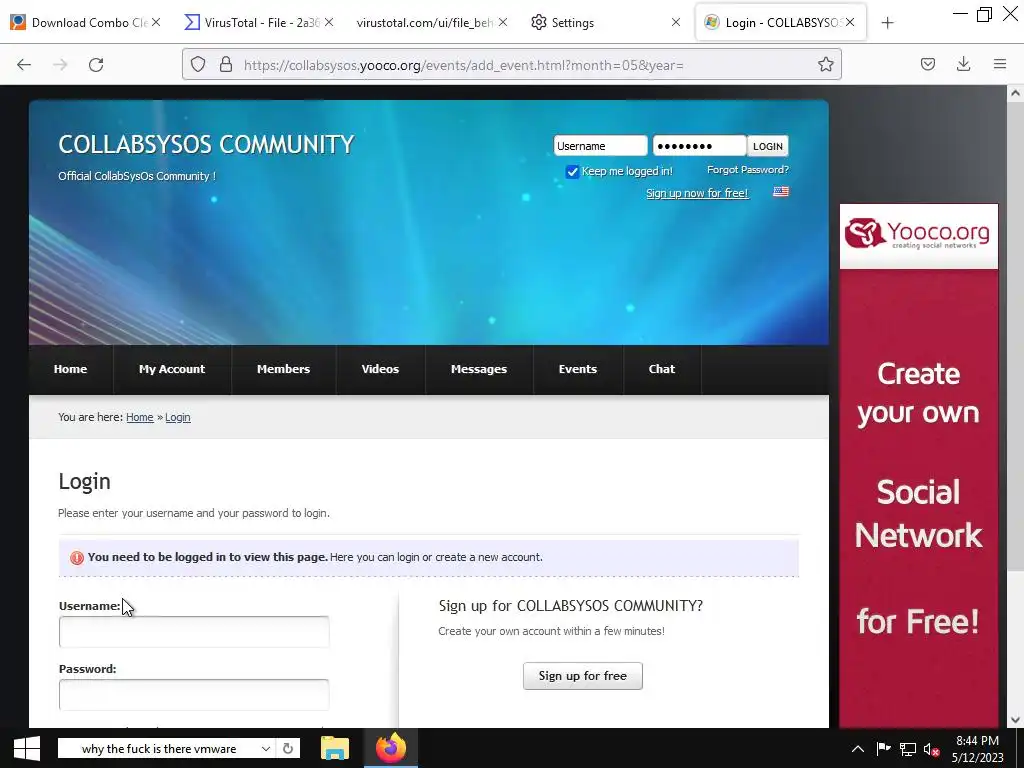1024x768 pixels.
Task: Open a new tab with the plus icon
Action: pyautogui.click(x=887, y=23)
